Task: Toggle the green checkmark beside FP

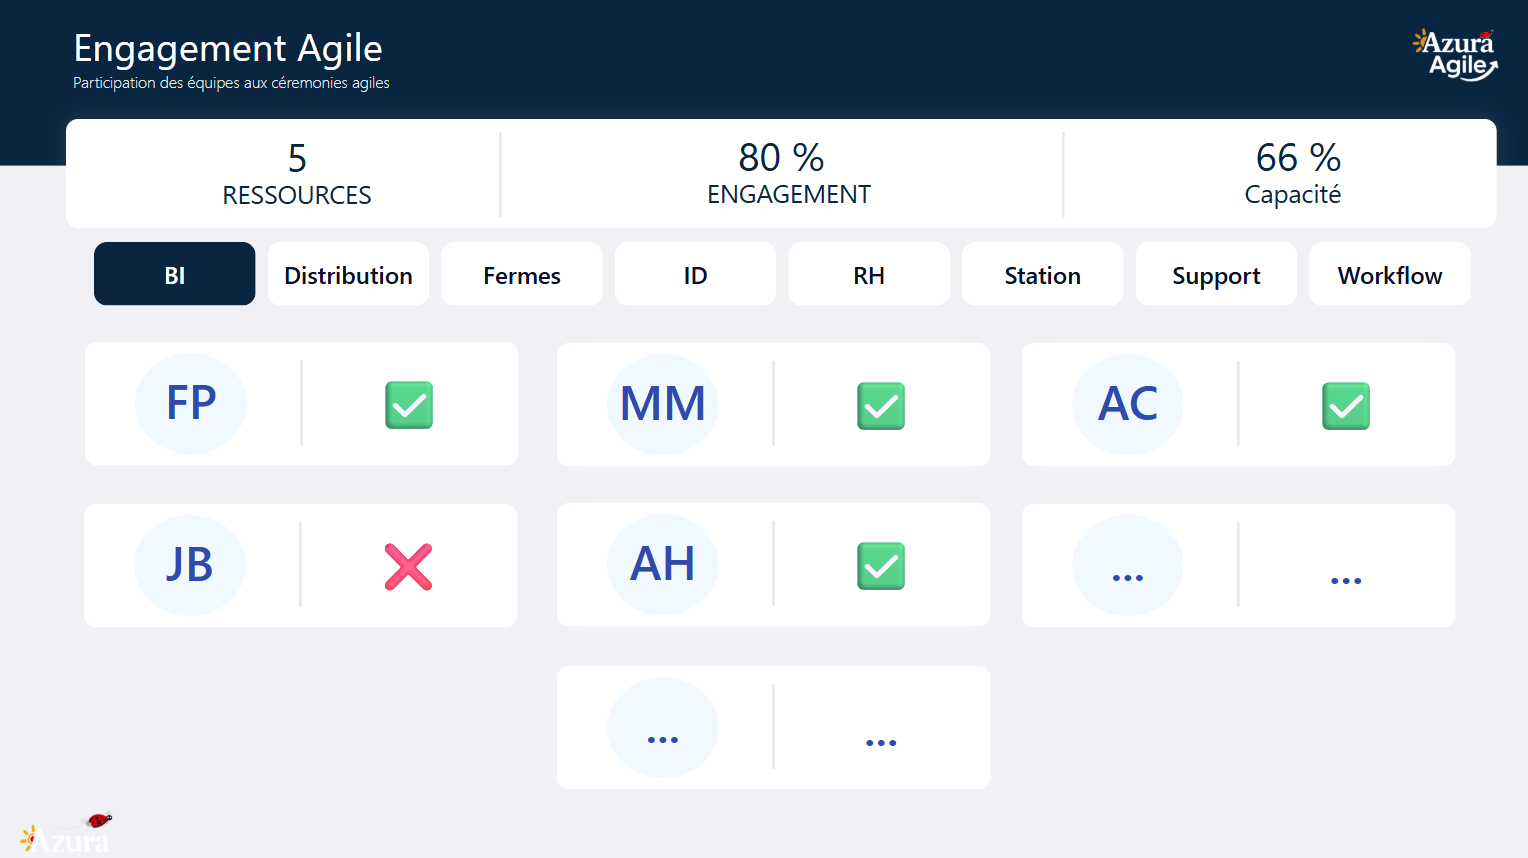Action: point(409,405)
